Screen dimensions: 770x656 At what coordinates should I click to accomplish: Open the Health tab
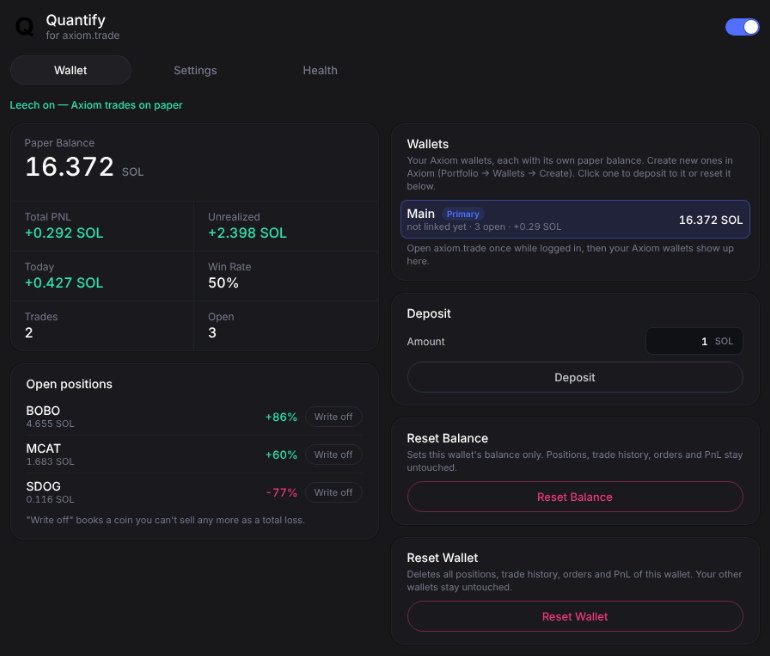(x=320, y=70)
